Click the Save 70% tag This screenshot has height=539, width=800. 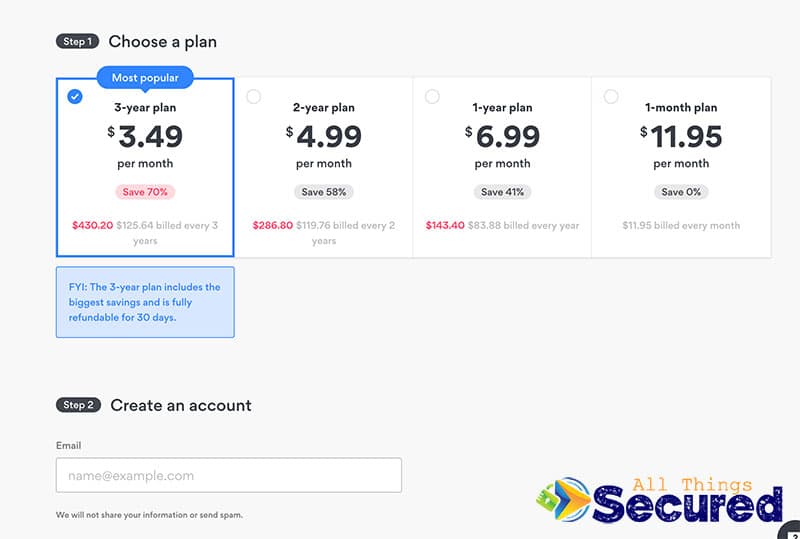145,192
